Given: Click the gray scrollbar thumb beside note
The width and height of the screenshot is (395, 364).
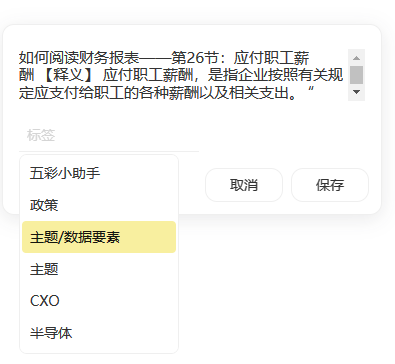Looking at the screenshot, I should click(356, 75).
